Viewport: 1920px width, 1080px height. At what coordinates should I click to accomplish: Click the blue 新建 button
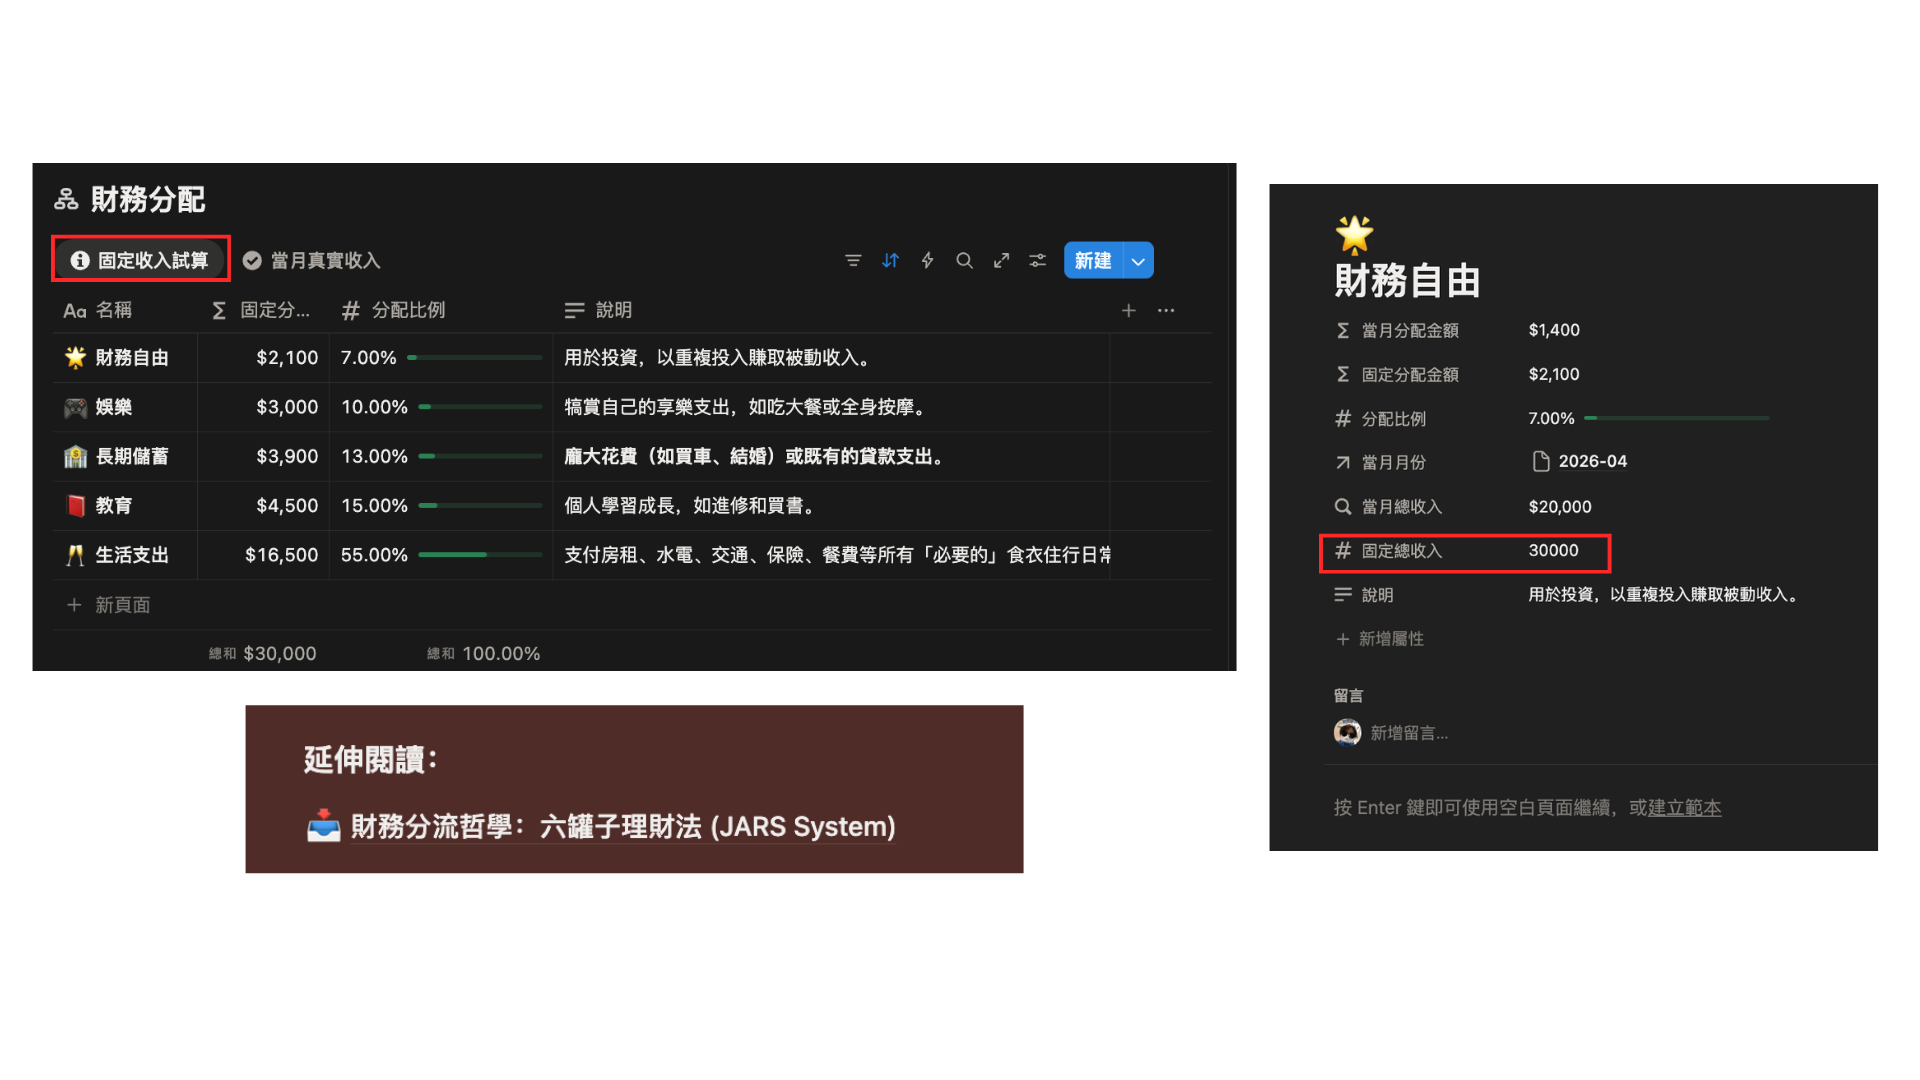coord(1093,261)
